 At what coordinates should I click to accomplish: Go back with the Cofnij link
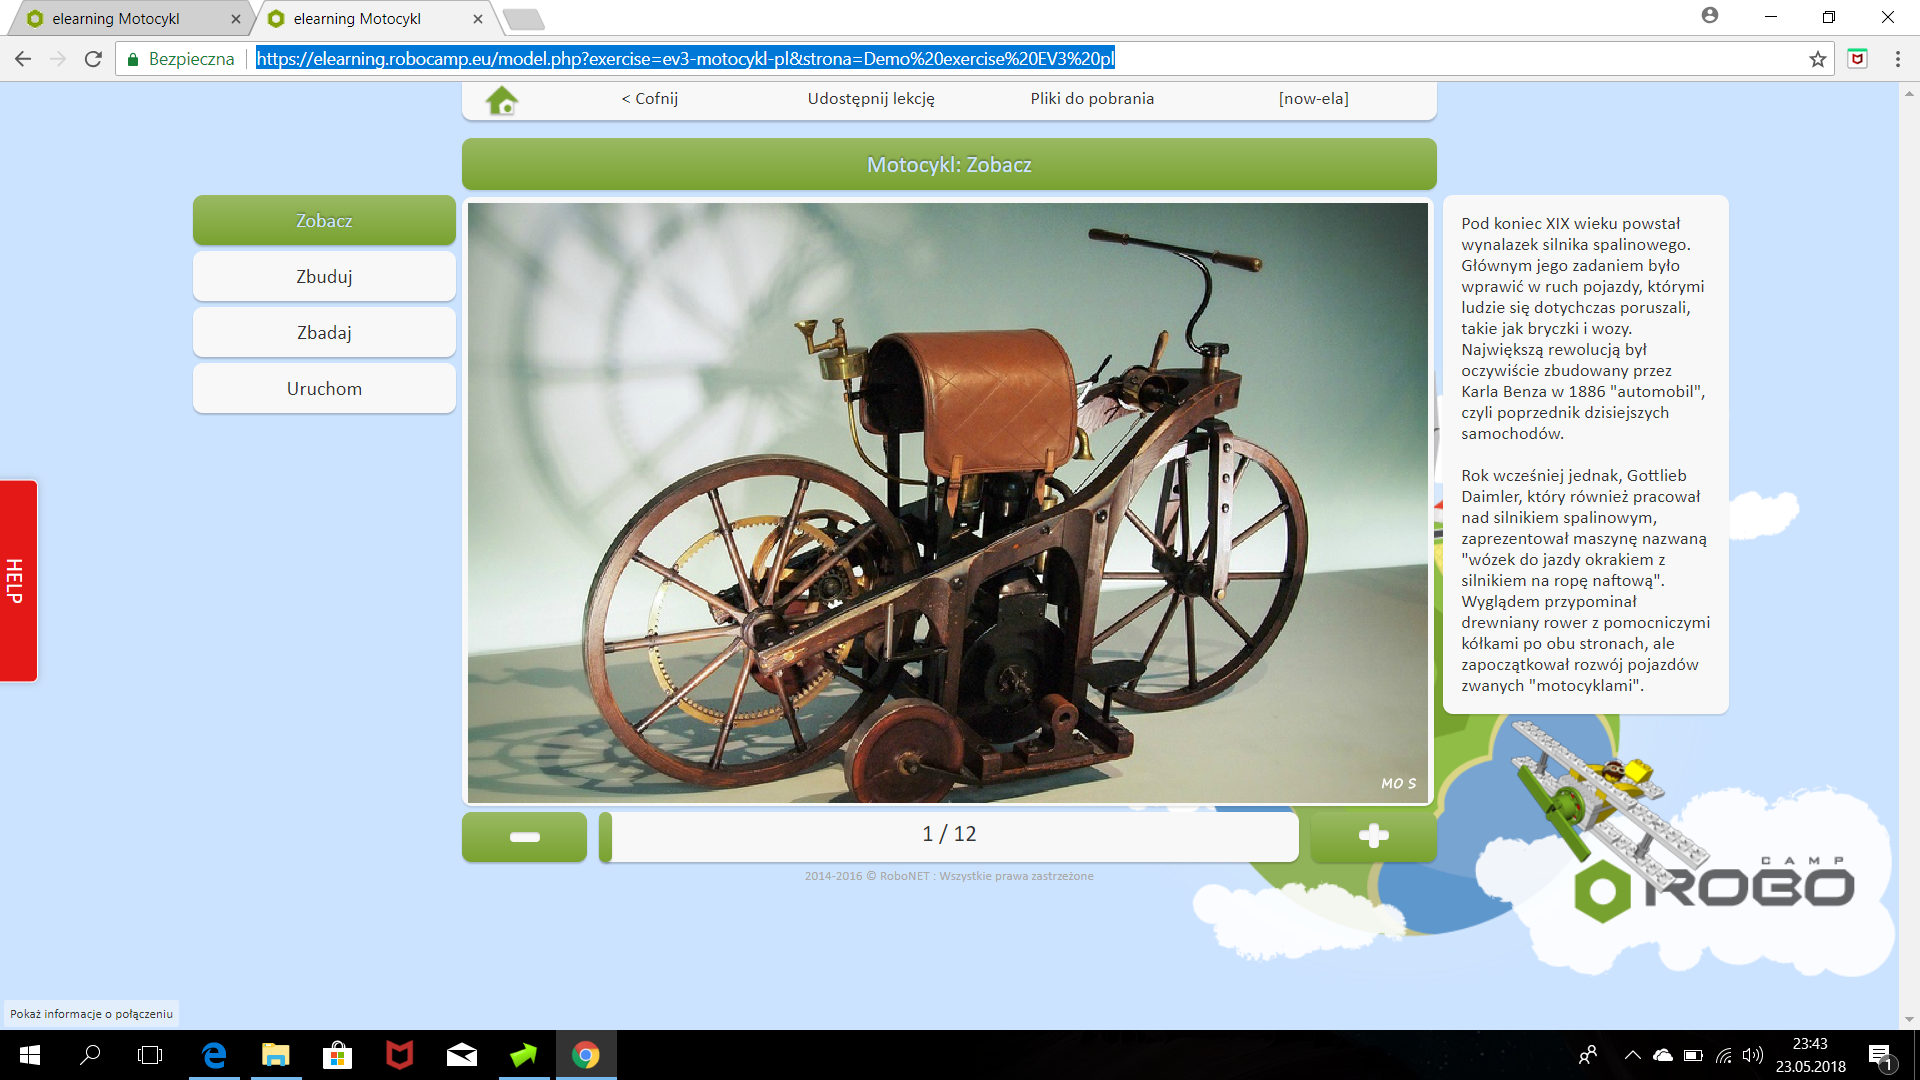coord(650,98)
